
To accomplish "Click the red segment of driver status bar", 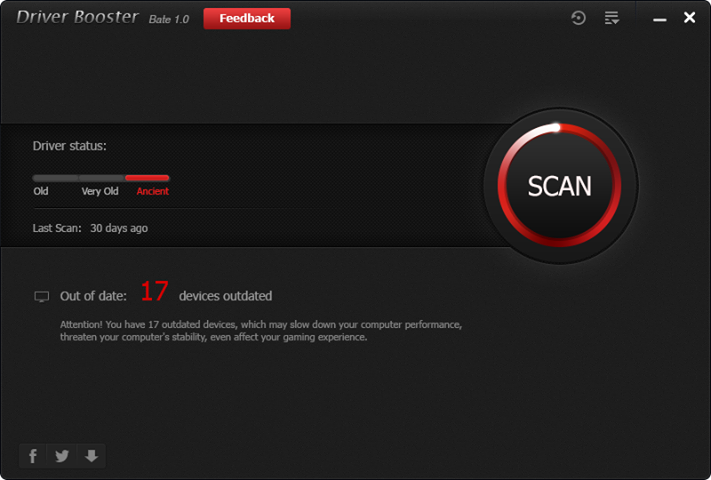I will point(147,178).
